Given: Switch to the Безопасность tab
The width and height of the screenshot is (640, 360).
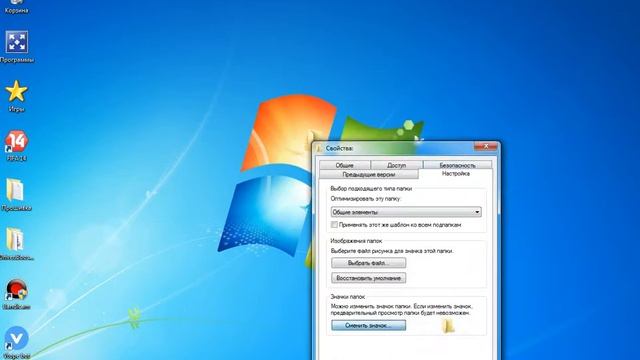Looking at the screenshot, I should (x=457, y=165).
